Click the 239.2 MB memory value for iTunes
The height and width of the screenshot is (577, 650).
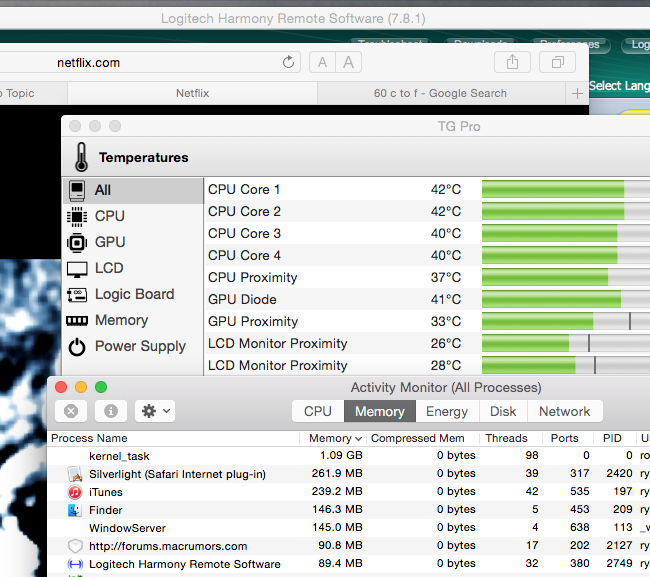pos(337,491)
